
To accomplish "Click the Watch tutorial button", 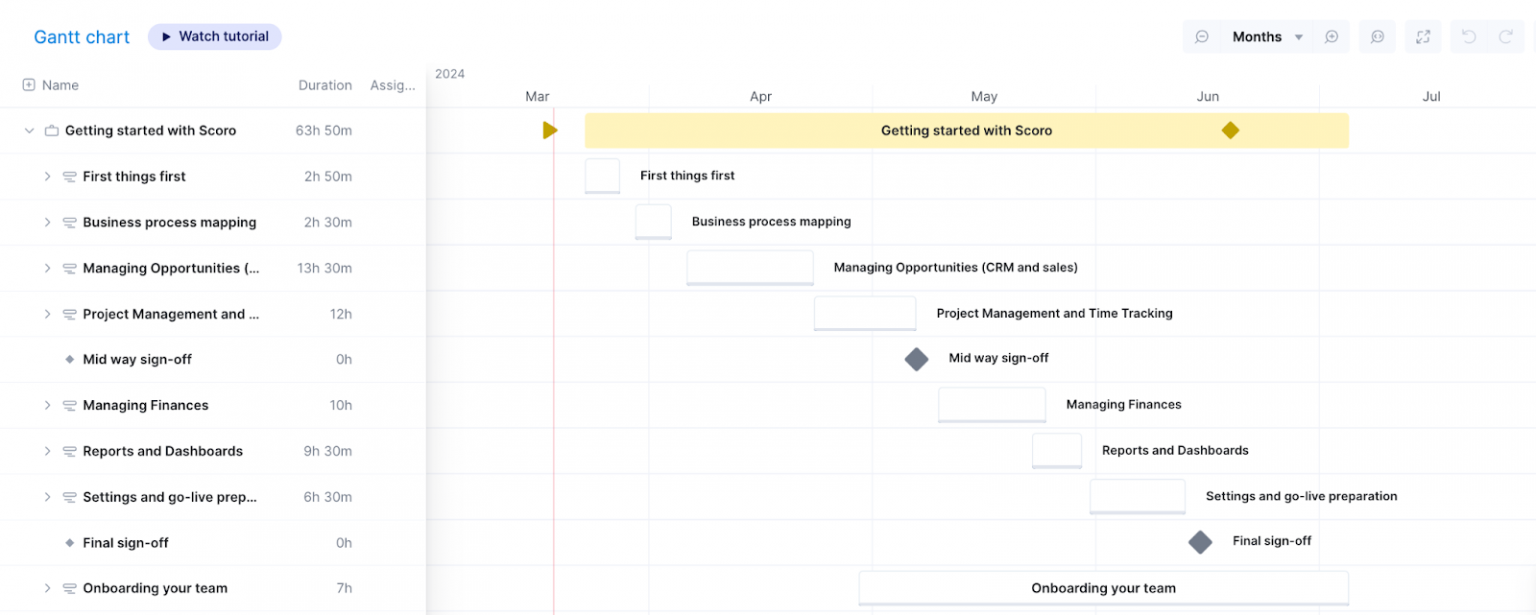I will click(x=215, y=37).
